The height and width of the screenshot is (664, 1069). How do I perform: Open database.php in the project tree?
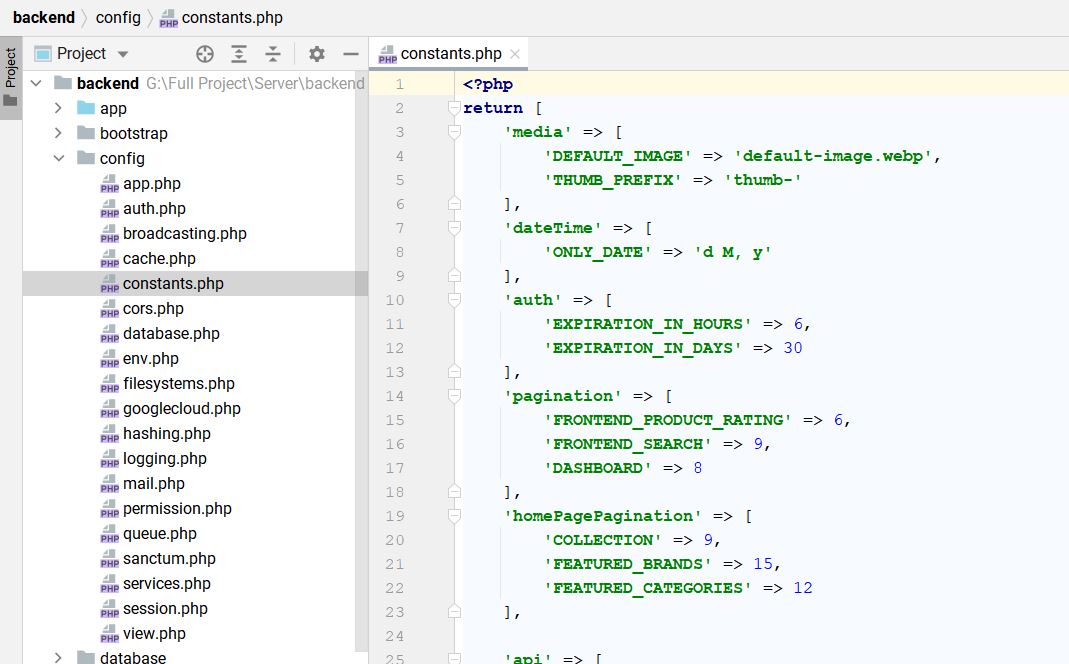pyautogui.click(x=171, y=333)
